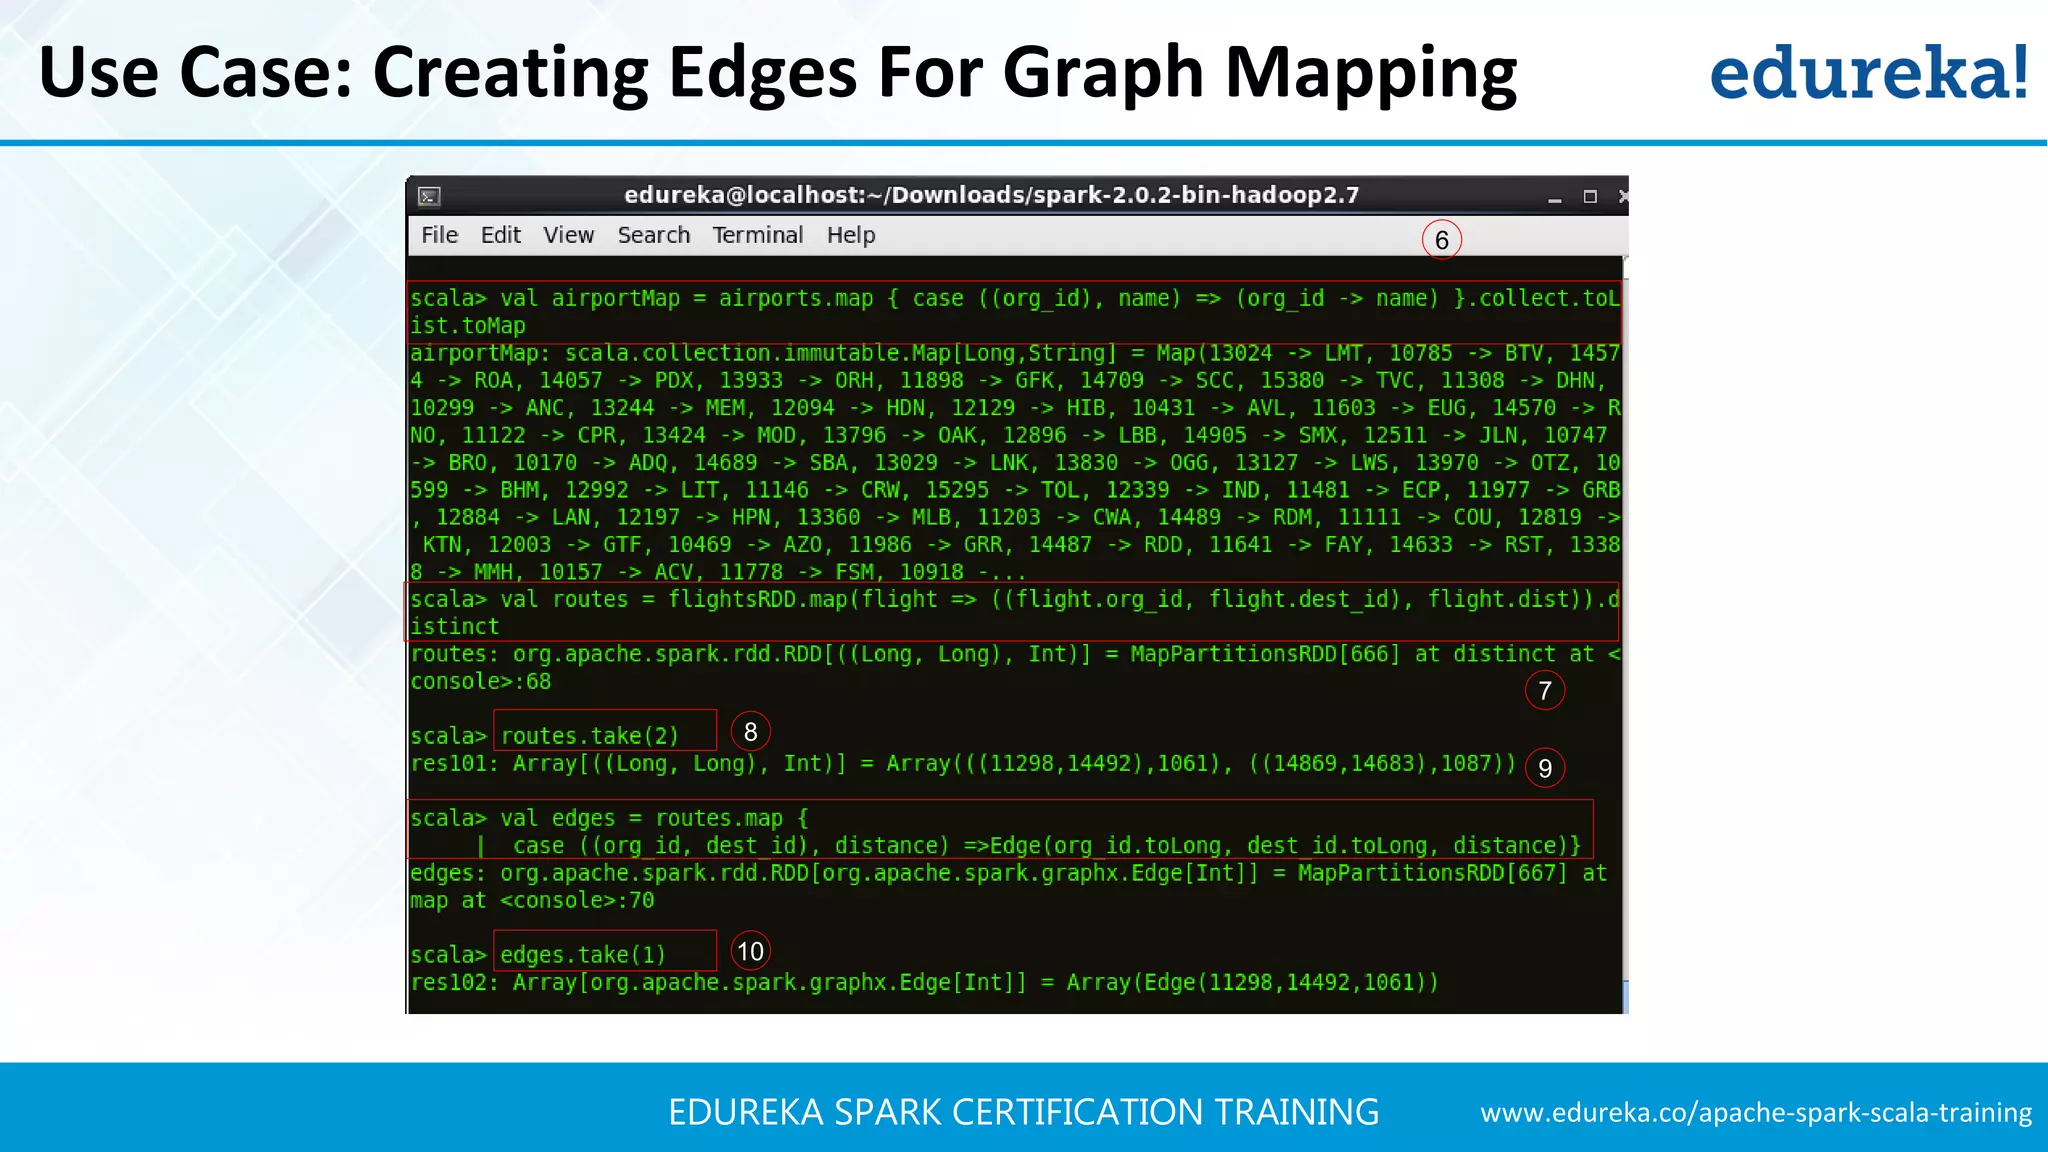This screenshot has width=2048, height=1152.
Task: Click the terminal vertical scrollbar
Action: [x=1625, y=634]
